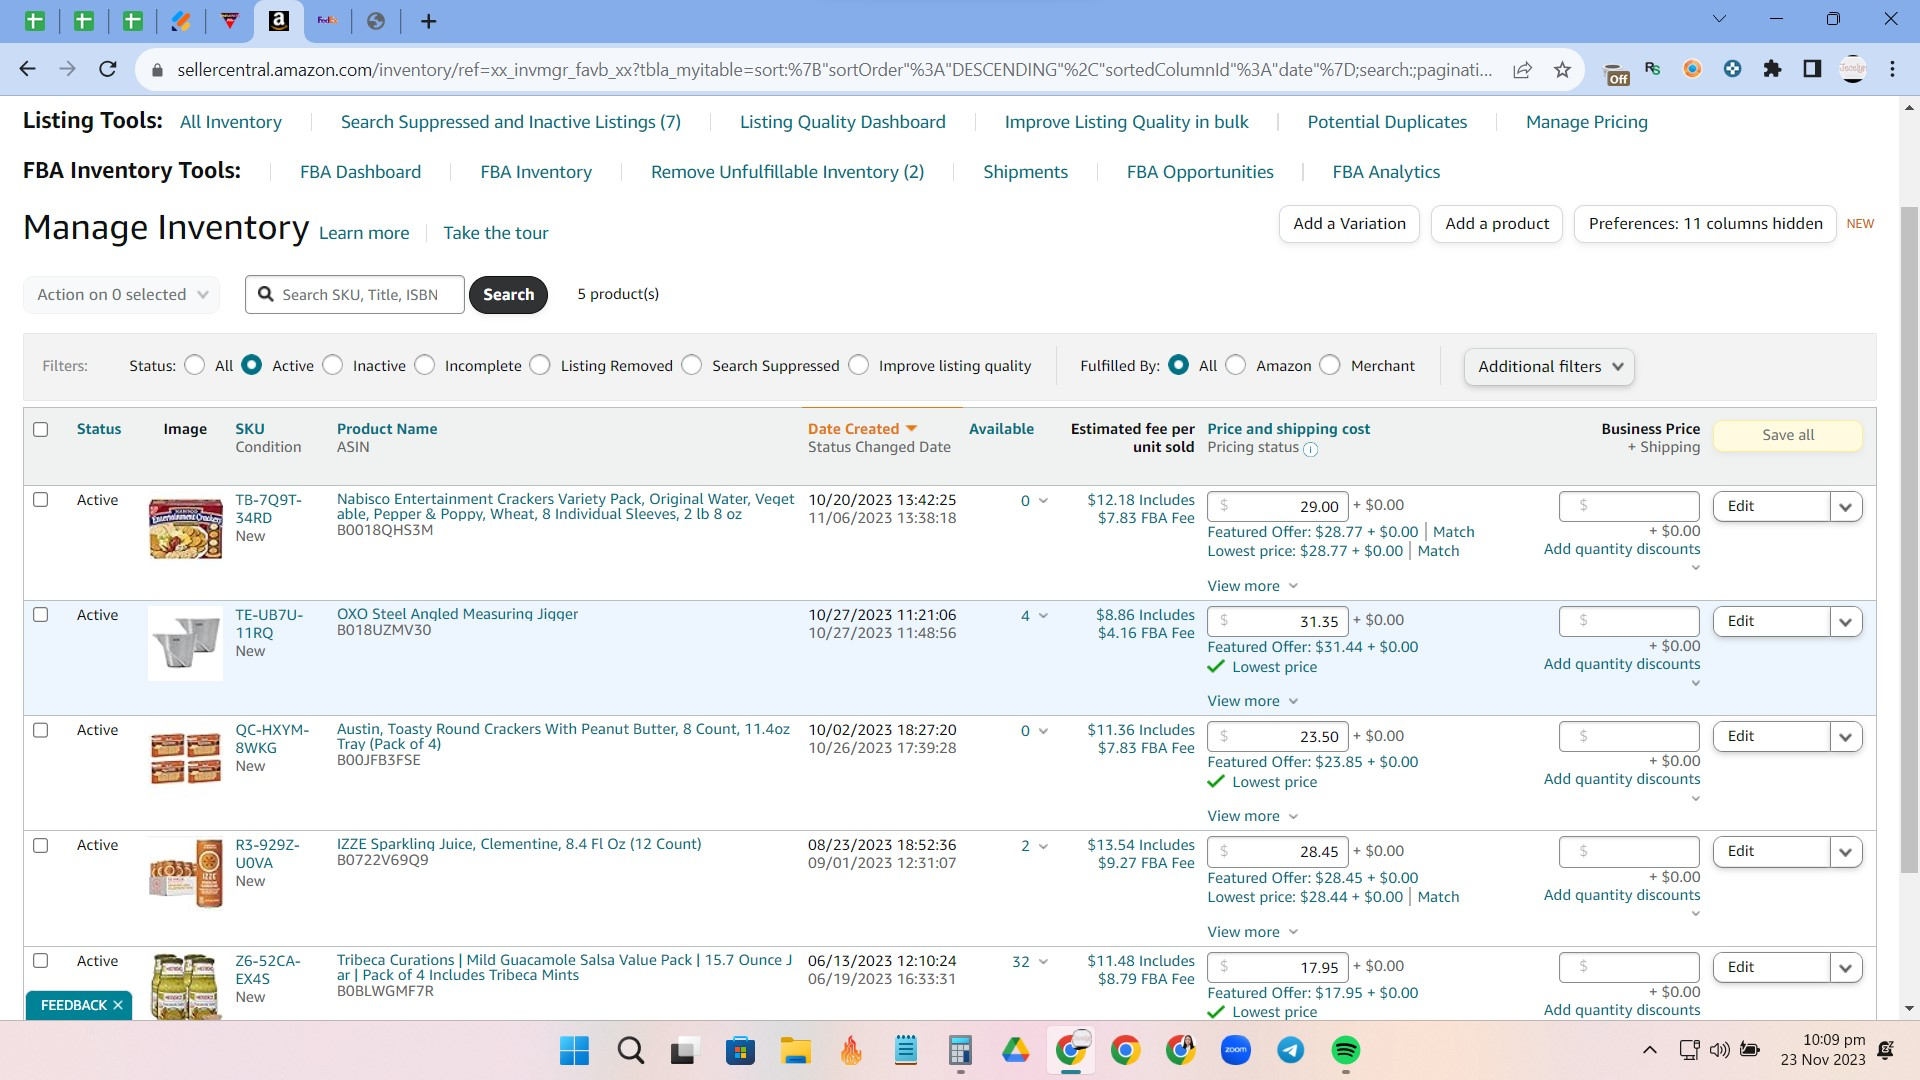
Task: Click the Add a Variation button
Action: pyautogui.click(x=1349, y=224)
